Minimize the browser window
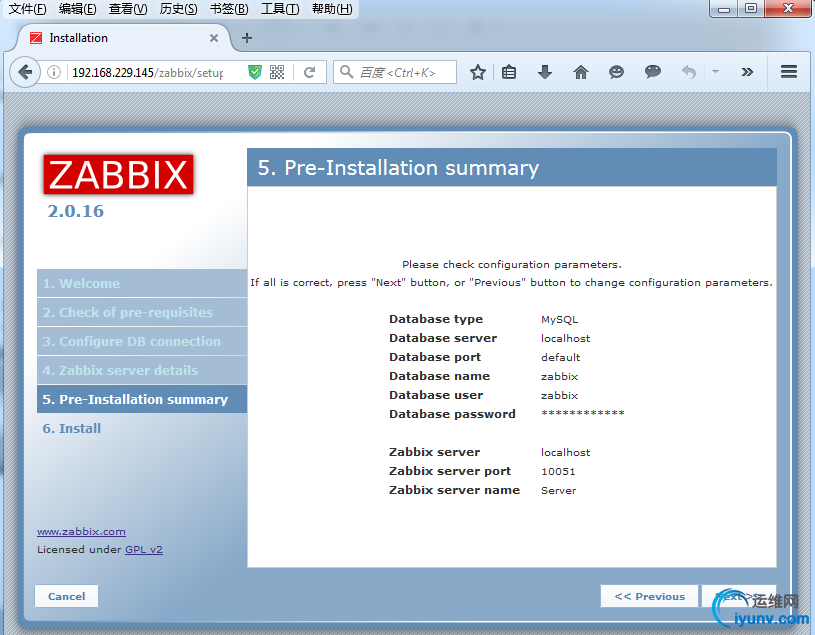The image size is (815, 635). tap(724, 8)
